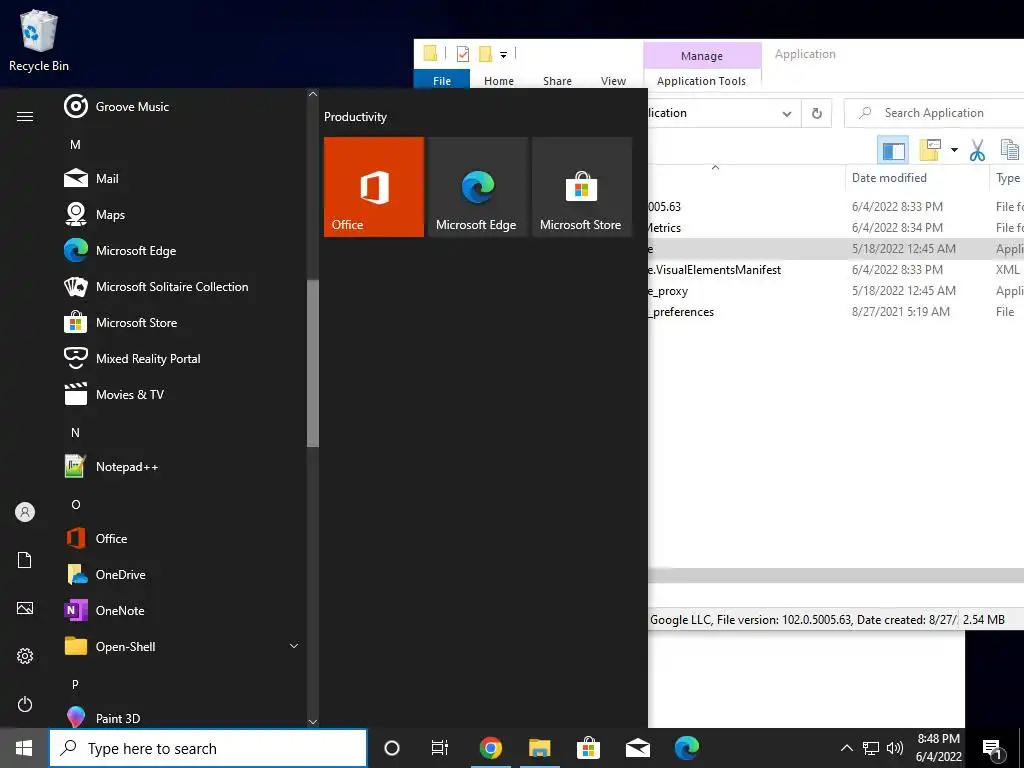Click the Properties quick access icon

(x=463, y=54)
